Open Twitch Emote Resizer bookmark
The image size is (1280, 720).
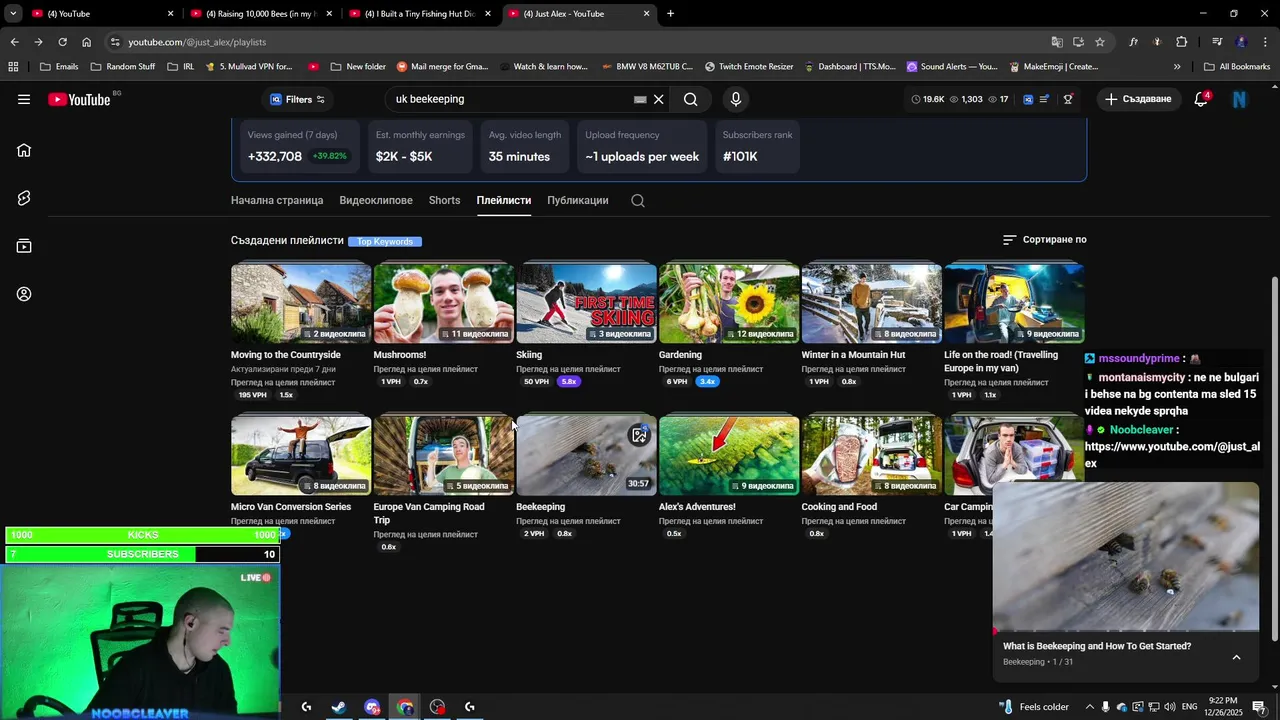(749, 67)
